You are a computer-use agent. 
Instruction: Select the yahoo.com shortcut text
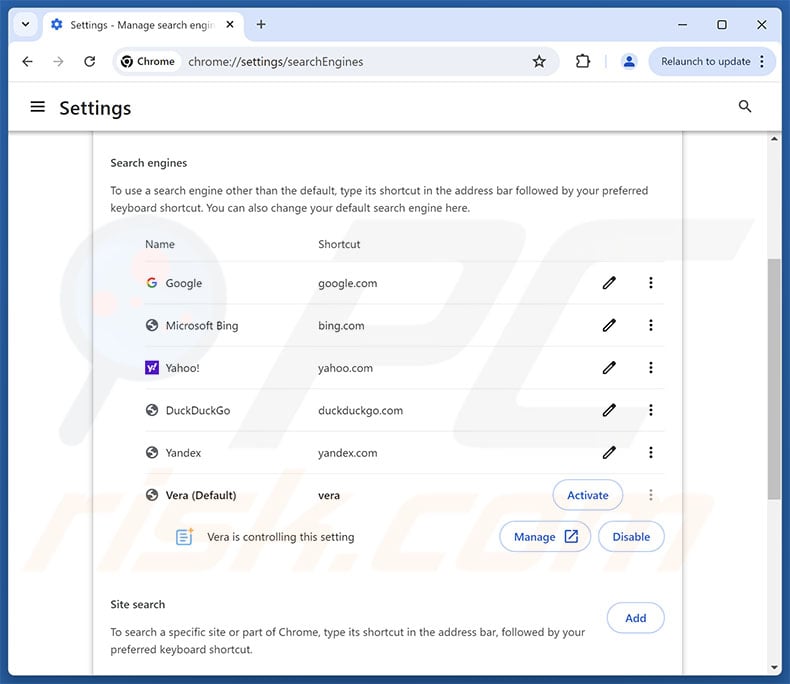click(346, 368)
